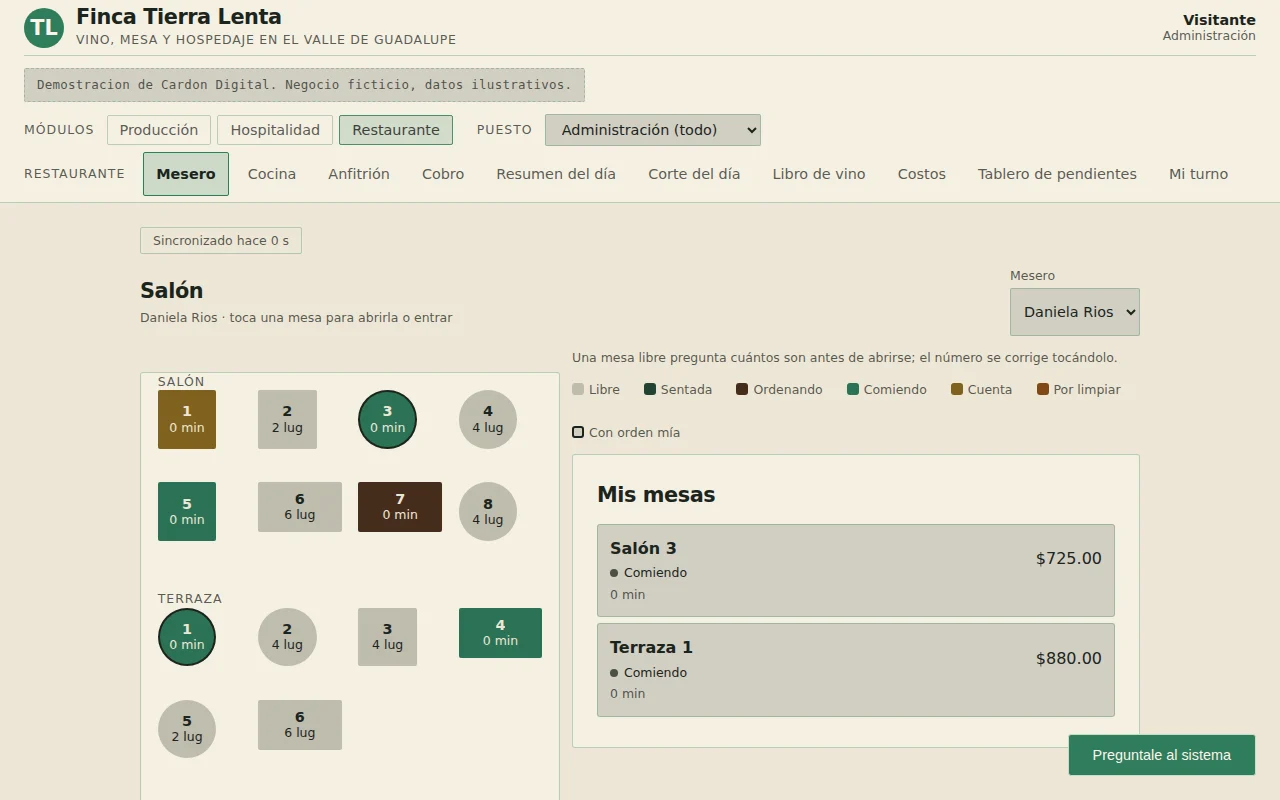The image size is (1280, 800).
Task: Open Salón round table 3
Action: pos(387,419)
